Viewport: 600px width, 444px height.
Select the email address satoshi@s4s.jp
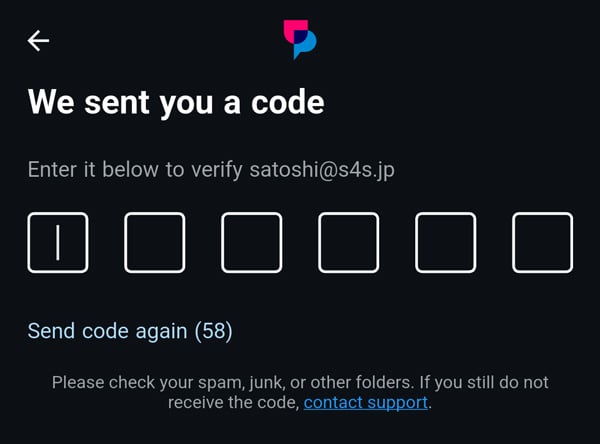pos(322,170)
